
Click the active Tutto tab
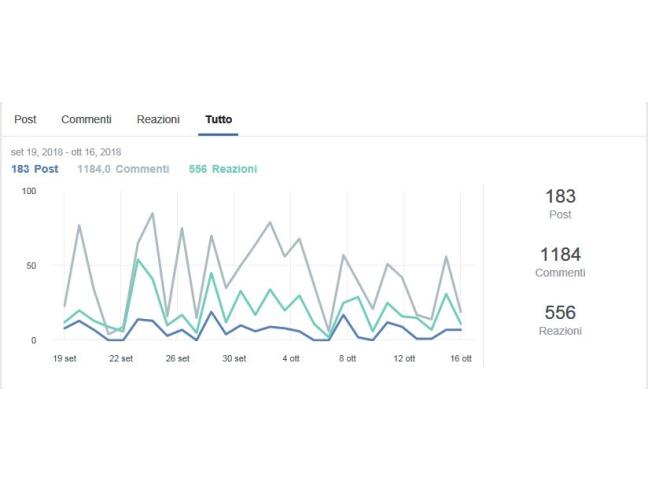(219, 119)
